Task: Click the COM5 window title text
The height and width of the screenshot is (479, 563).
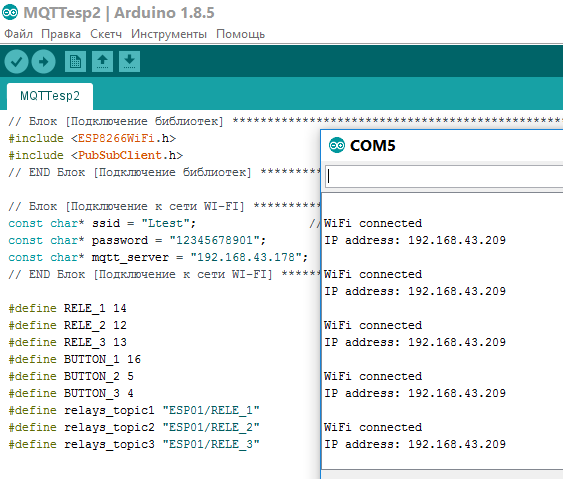Action: coord(373,145)
